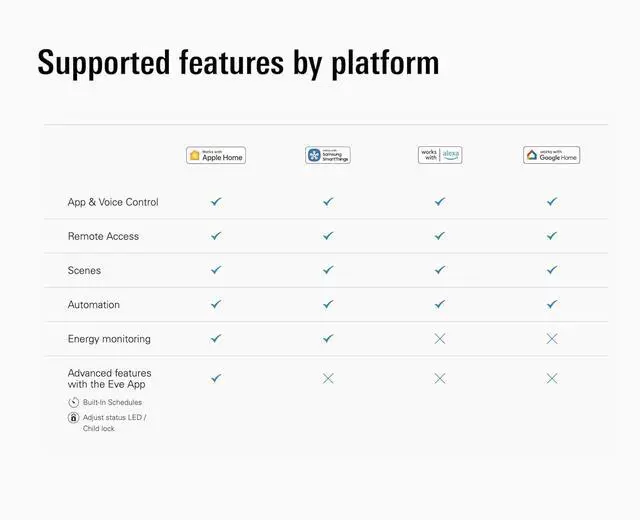Click Automation checkmark under Google Home
Image resolution: width=640 pixels, height=520 pixels.
pos(552,304)
